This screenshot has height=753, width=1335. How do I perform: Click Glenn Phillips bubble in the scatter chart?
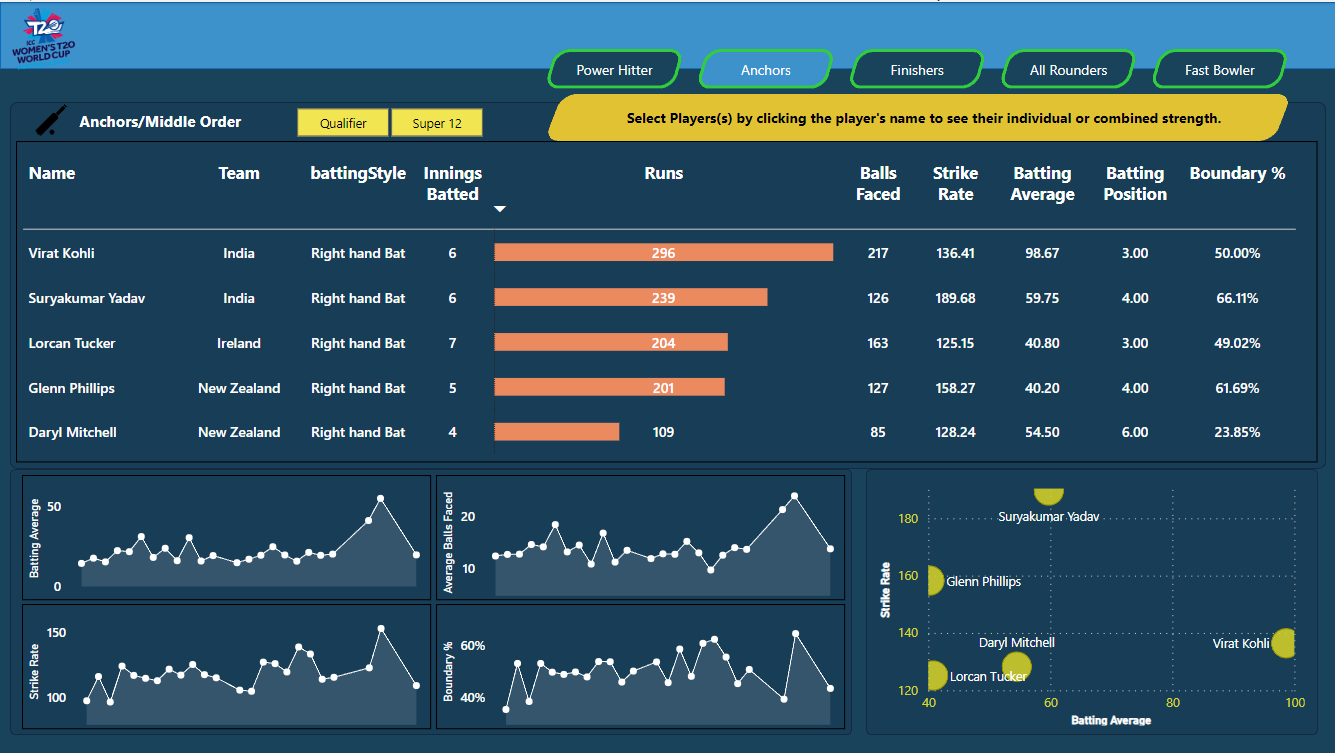[935, 581]
